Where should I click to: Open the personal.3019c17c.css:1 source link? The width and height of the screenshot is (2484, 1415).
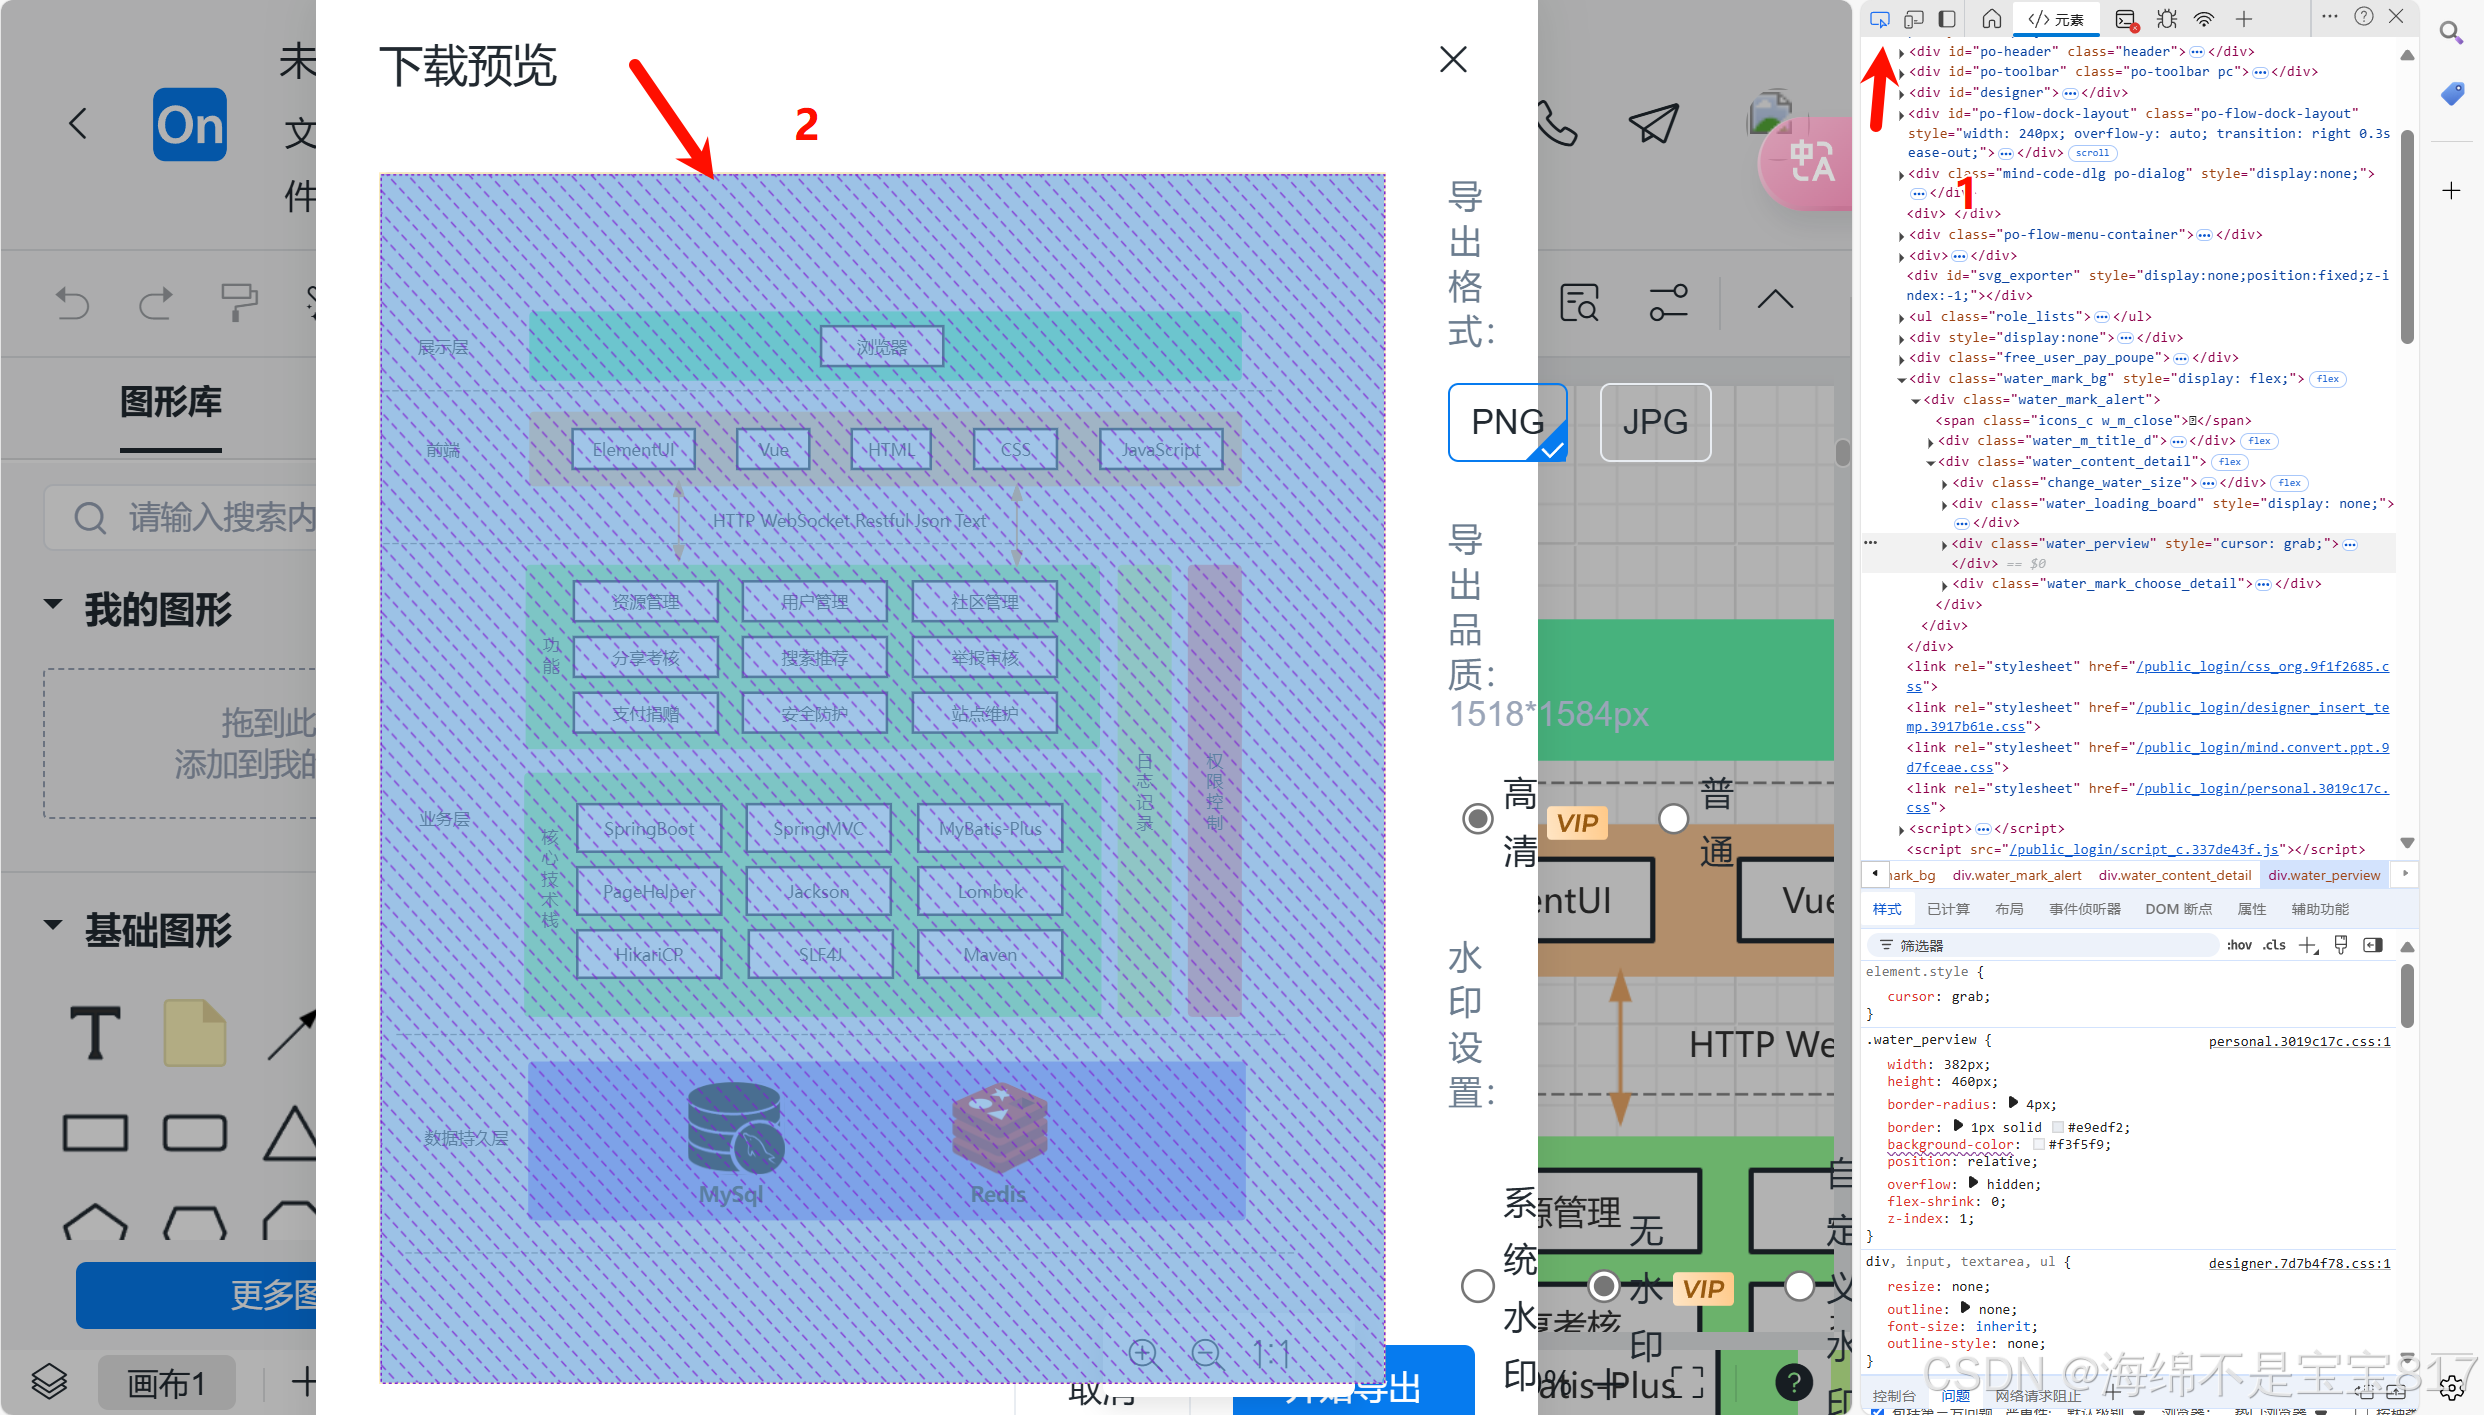pyautogui.click(x=2298, y=1042)
